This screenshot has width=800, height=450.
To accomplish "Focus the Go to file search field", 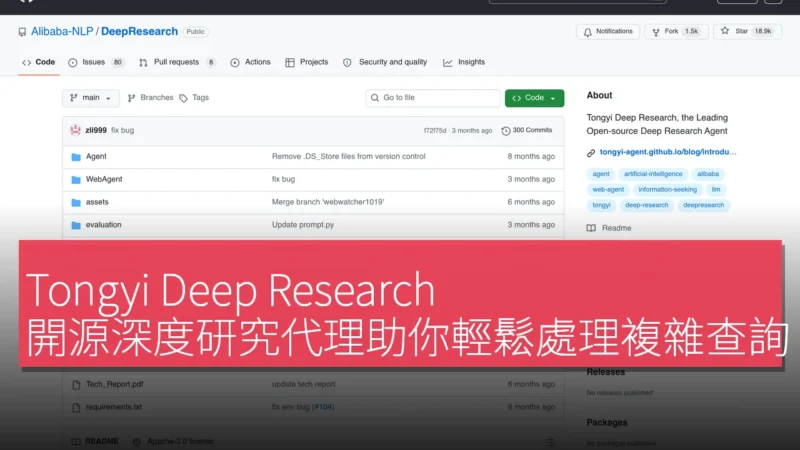I will [433, 98].
